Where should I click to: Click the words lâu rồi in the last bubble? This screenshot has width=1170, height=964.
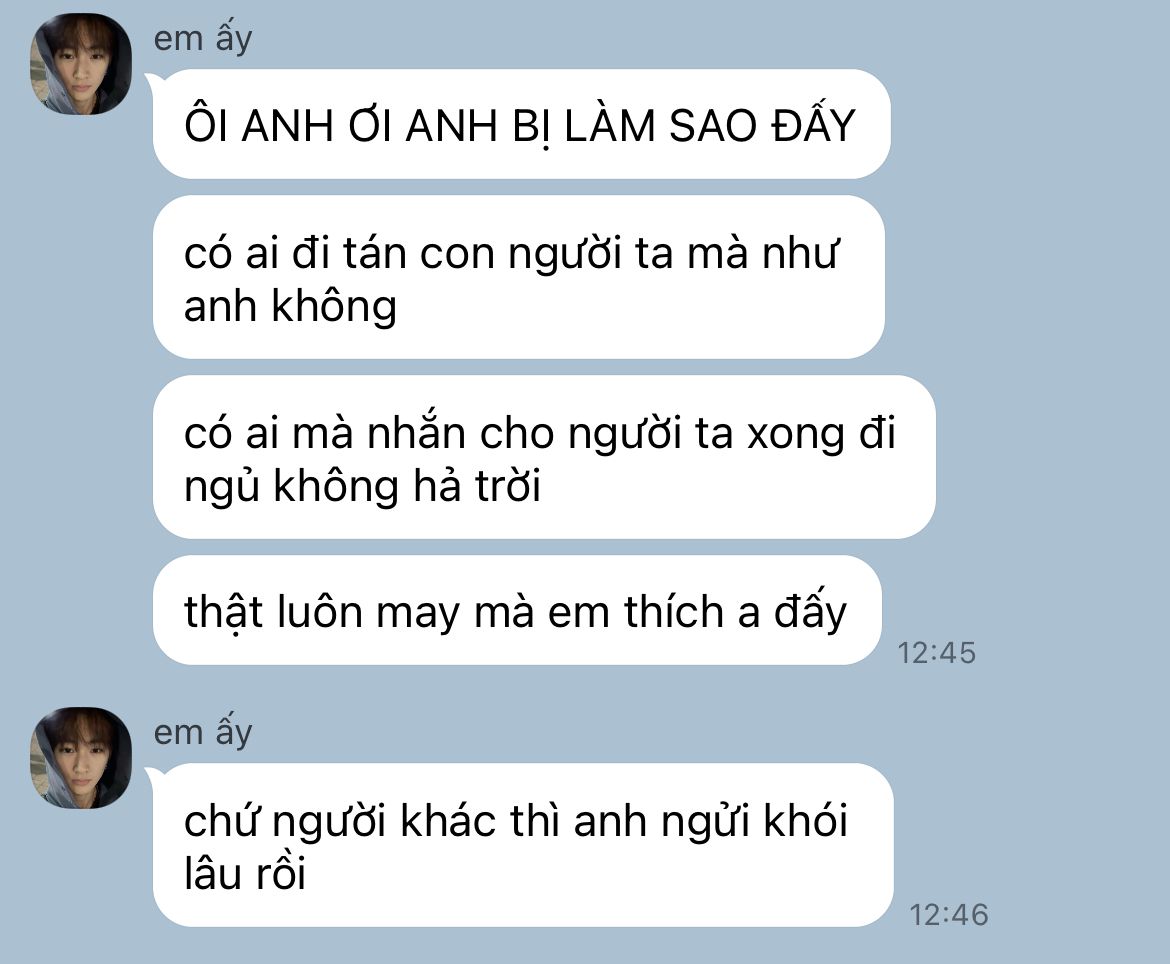[x=245, y=873]
